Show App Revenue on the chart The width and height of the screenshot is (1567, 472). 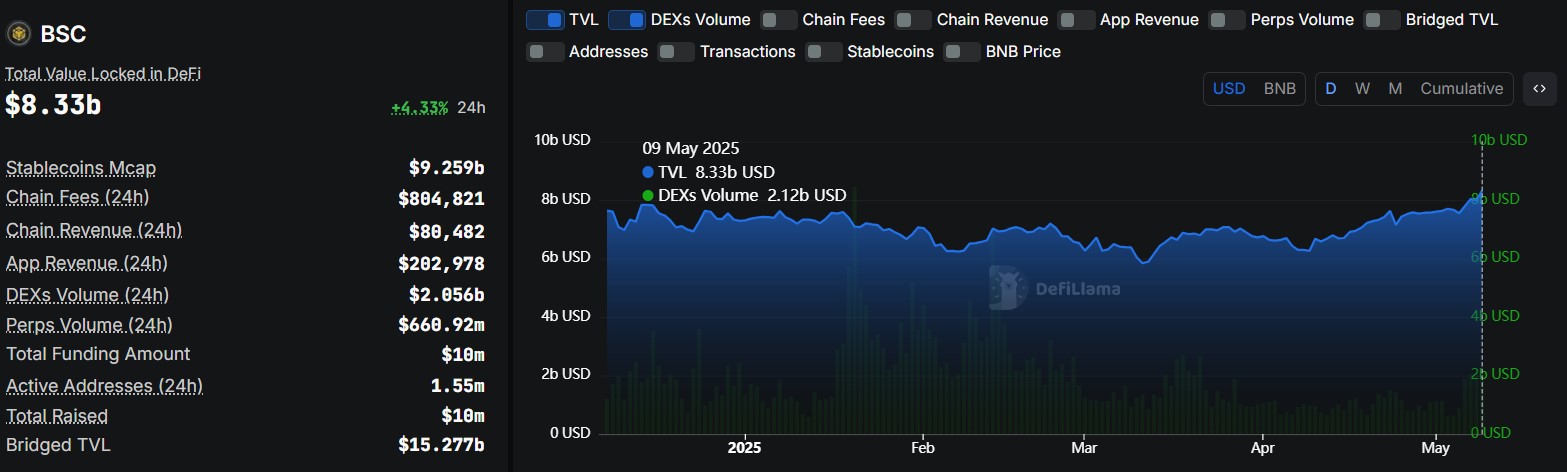coord(1076,20)
